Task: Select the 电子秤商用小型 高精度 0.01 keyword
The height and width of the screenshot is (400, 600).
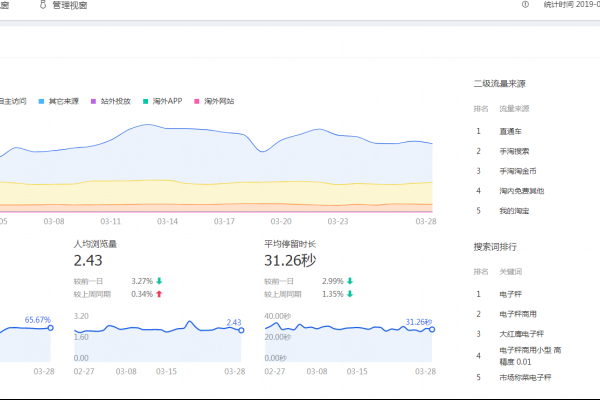Action: coord(530,356)
